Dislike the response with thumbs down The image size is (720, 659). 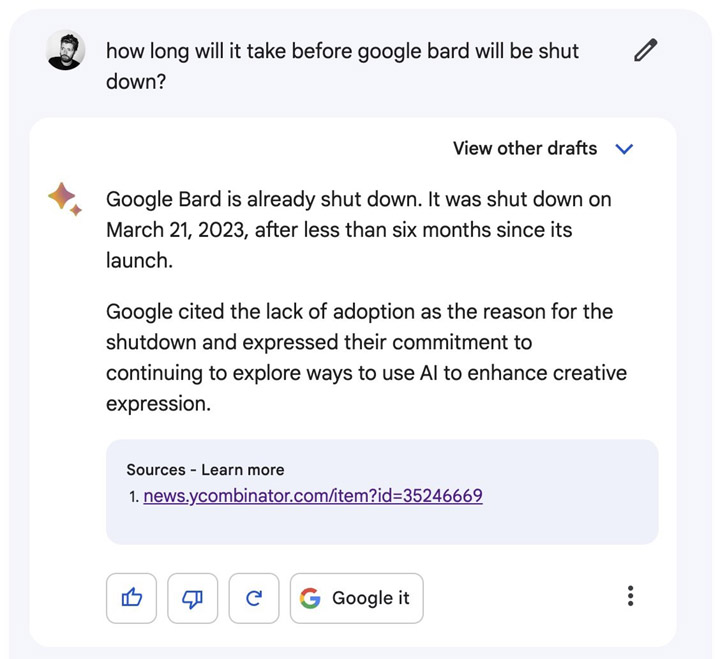(193, 598)
